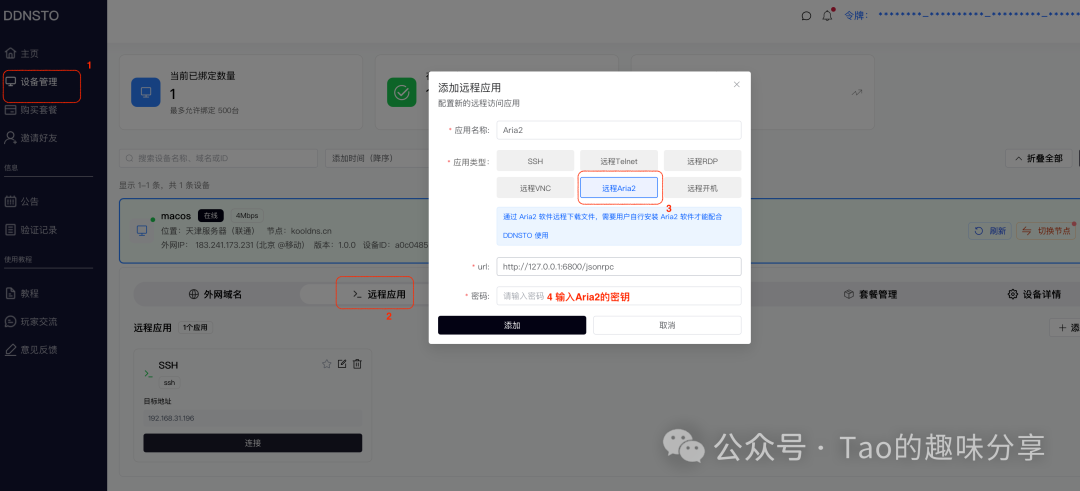
Task: Focus the 密码 password field
Action: coord(619,295)
